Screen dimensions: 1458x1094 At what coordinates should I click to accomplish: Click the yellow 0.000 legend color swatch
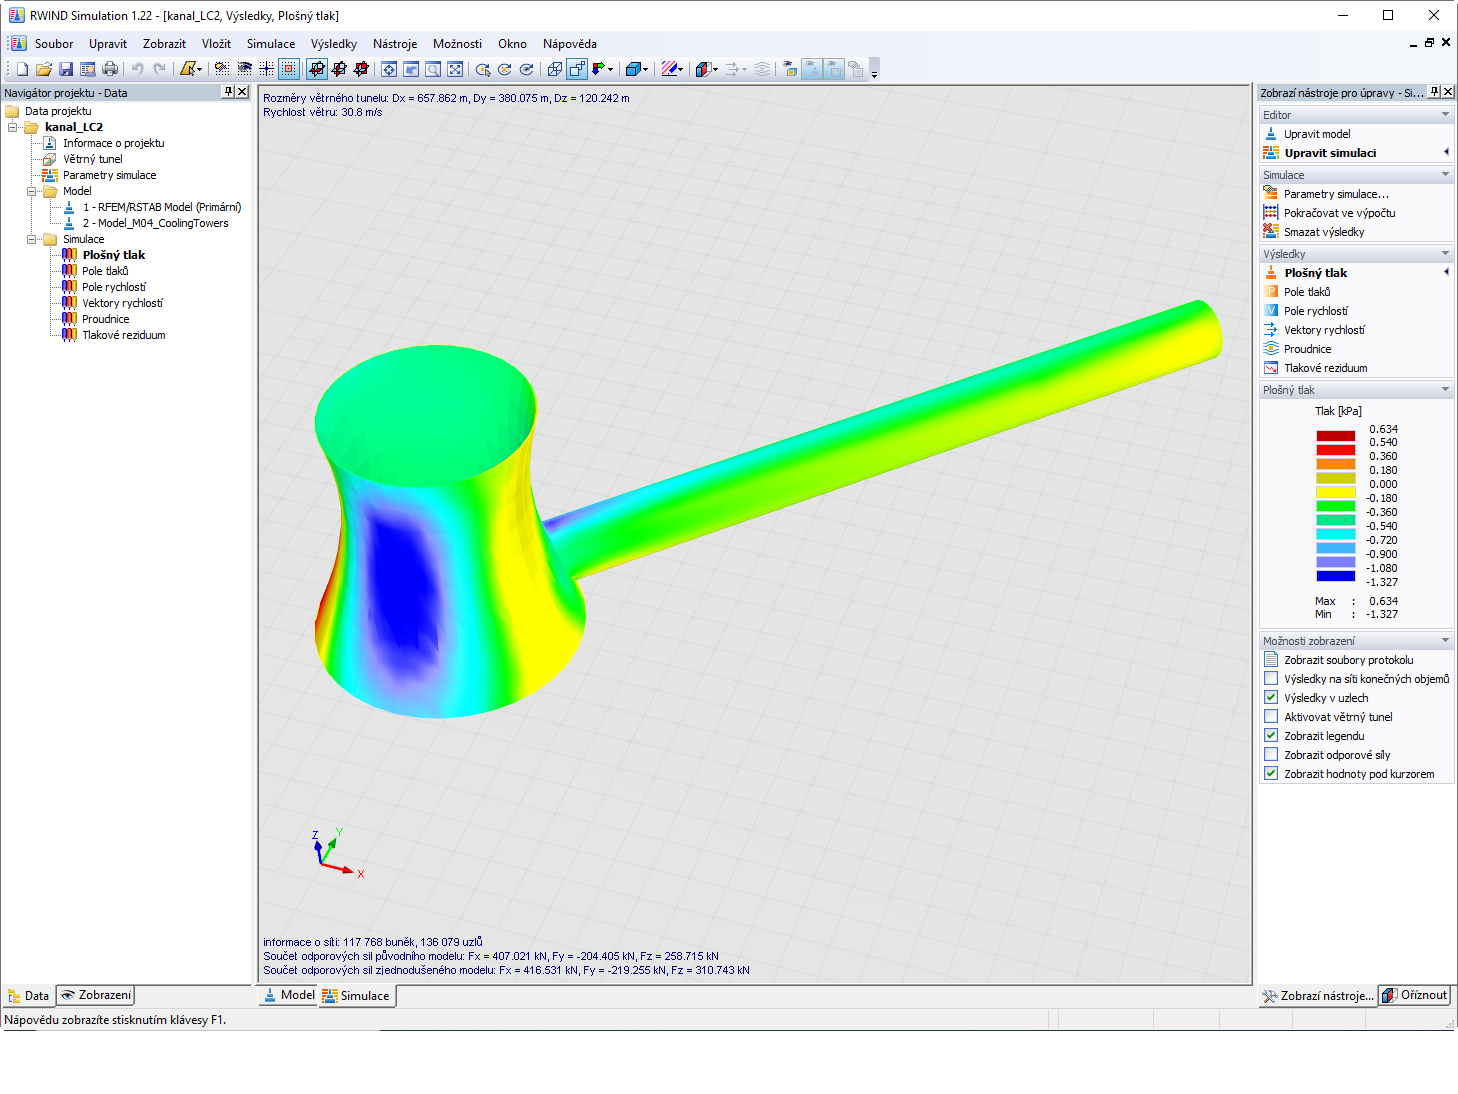pos(1335,492)
